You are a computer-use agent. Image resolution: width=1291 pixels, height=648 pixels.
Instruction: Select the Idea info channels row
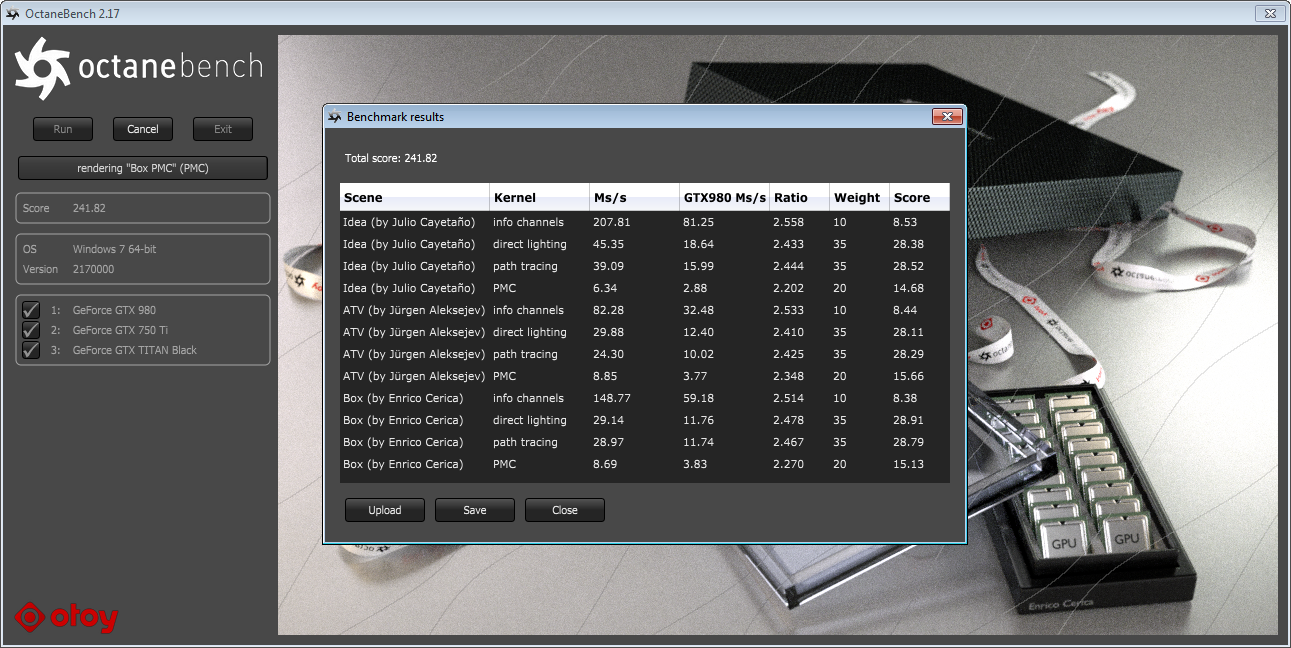pyautogui.click(x=645, y=222)
